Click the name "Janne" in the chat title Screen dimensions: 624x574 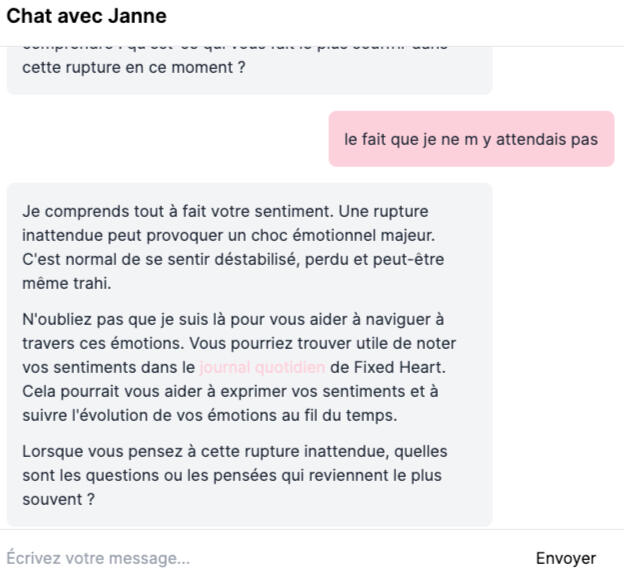(x=141, y=17)
